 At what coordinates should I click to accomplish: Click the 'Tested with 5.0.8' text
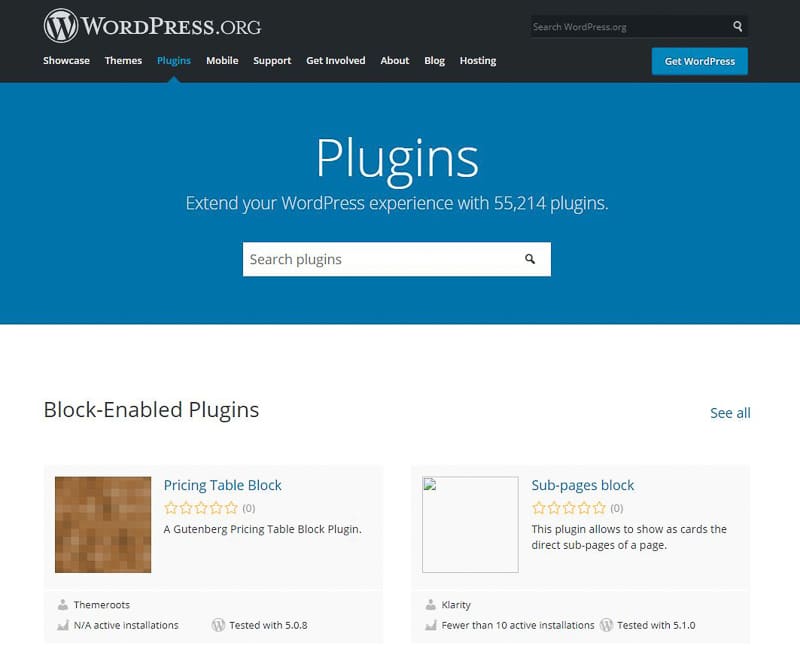pos(268,625)
